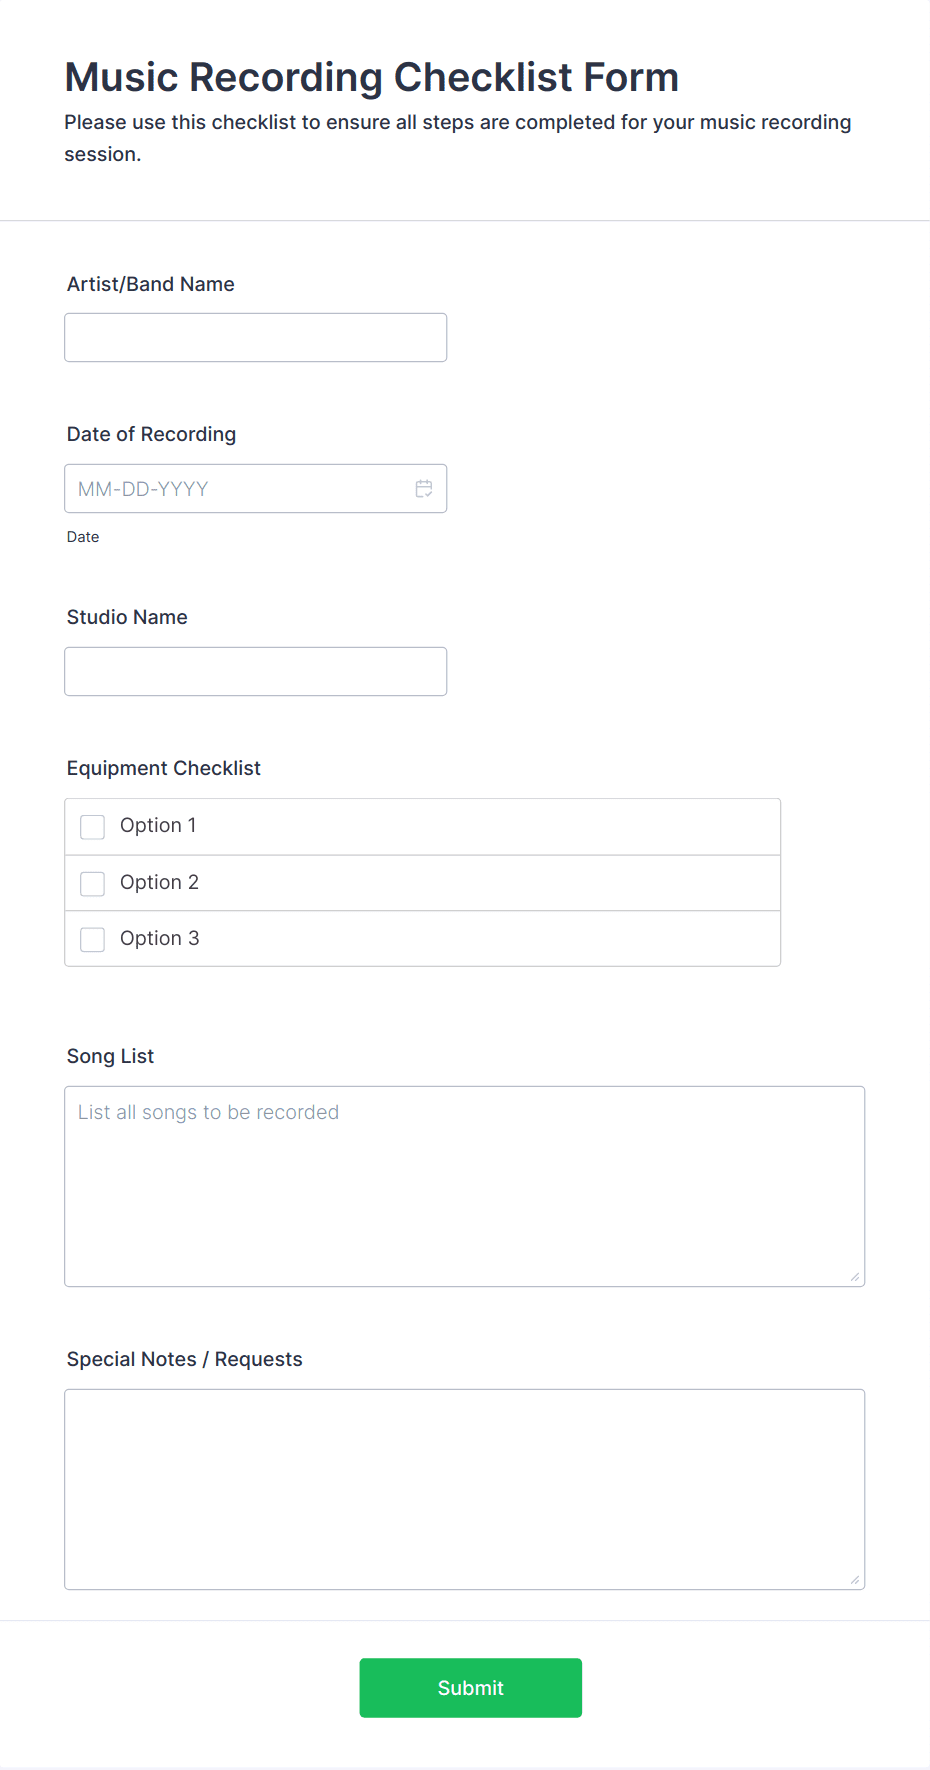Choose the Option 3 row label
The image size is (930, 1770).
click(160, 939)
